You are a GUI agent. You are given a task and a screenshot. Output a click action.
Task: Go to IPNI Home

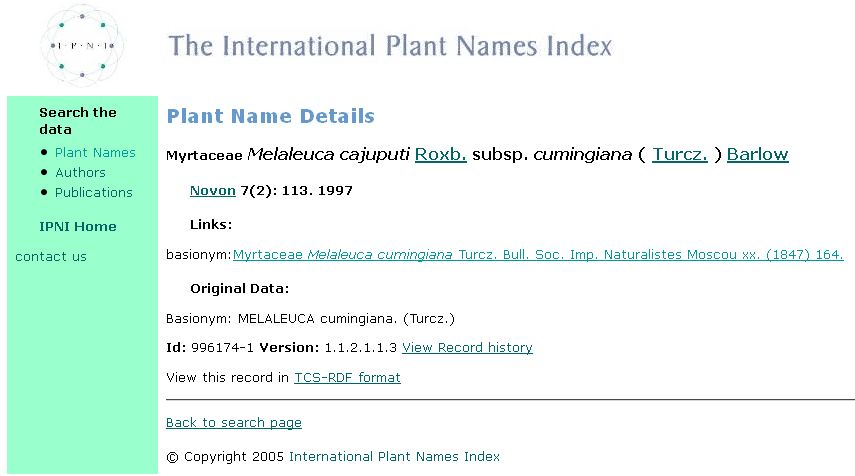pos(78,226)
